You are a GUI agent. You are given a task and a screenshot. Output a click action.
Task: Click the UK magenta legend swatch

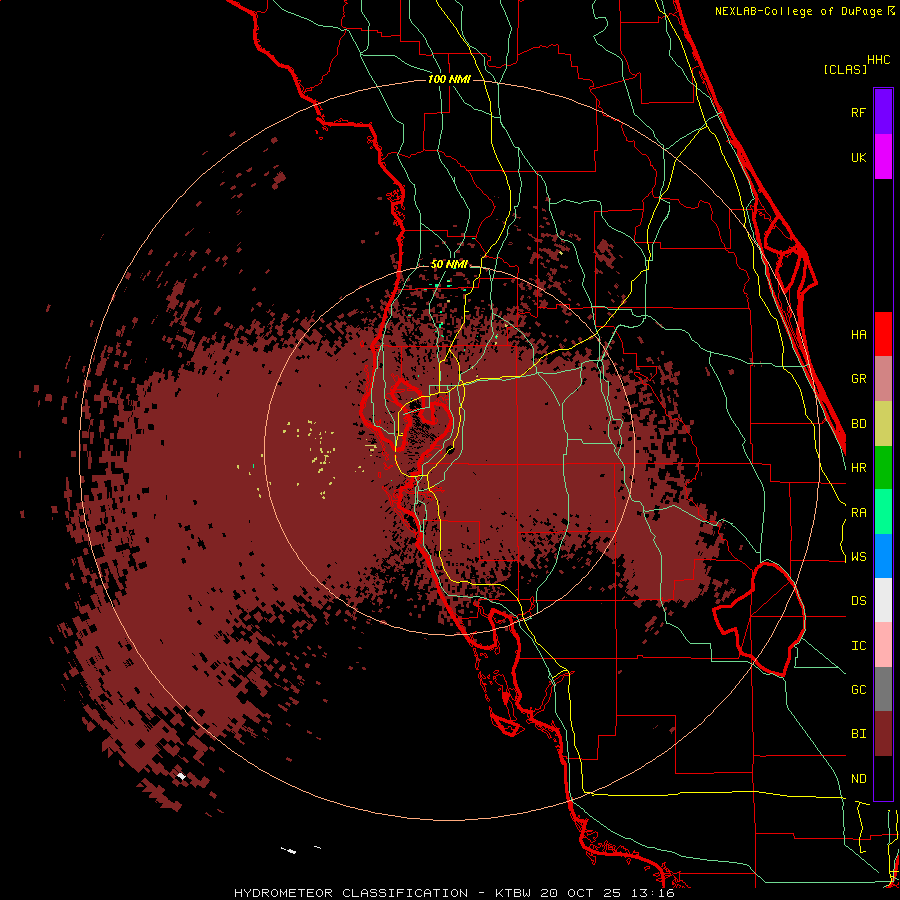click(883, 157)
